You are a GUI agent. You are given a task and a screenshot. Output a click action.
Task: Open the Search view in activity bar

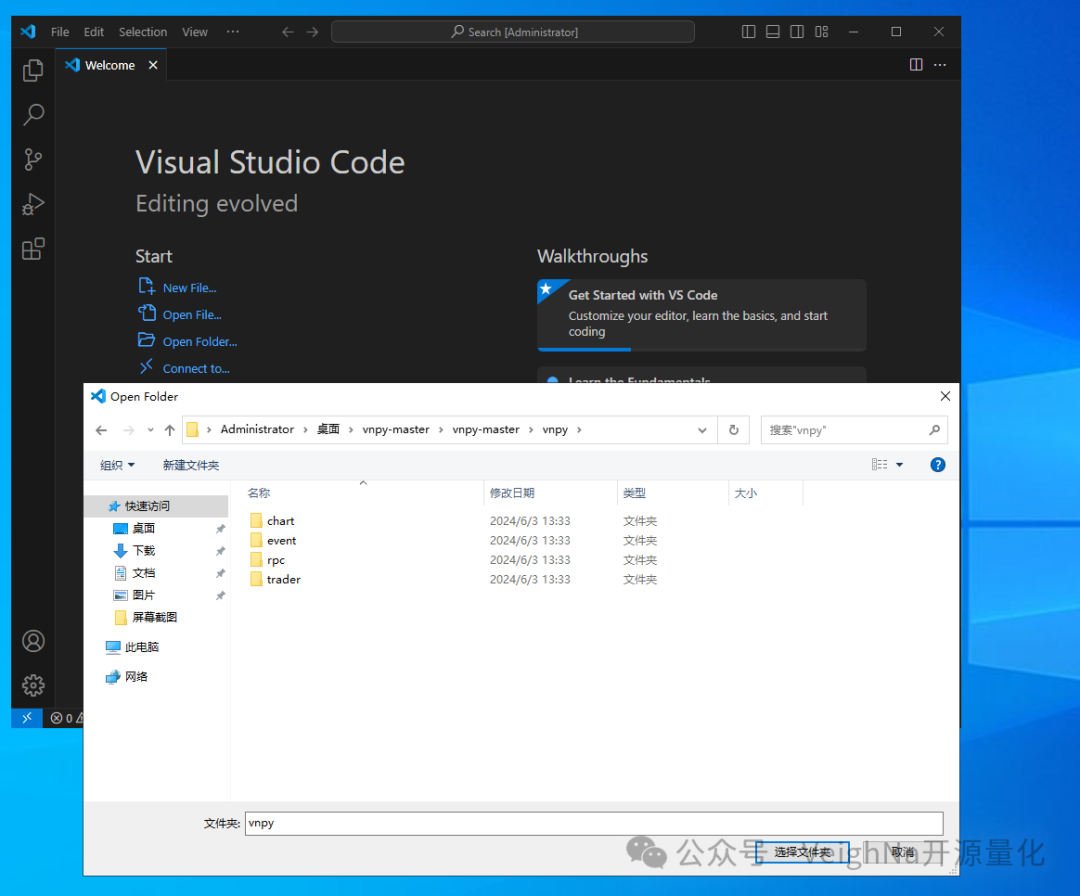point(33,115)
